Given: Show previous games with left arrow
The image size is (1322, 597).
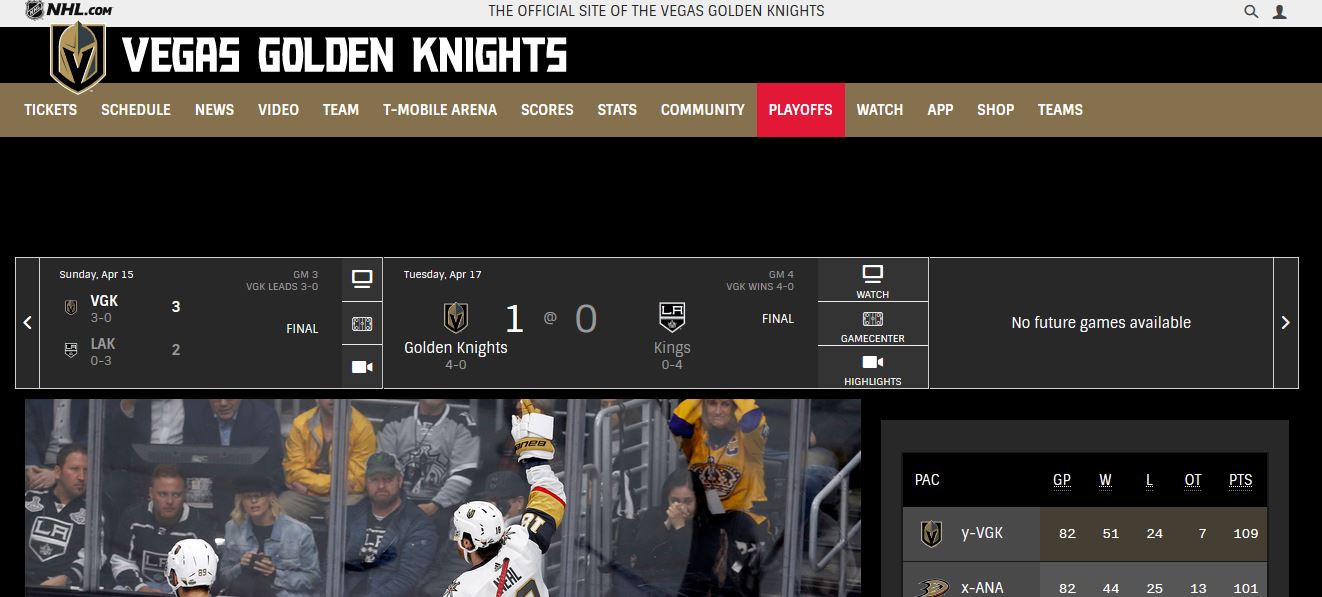Looking at the screenshot, I should (27, 323).
